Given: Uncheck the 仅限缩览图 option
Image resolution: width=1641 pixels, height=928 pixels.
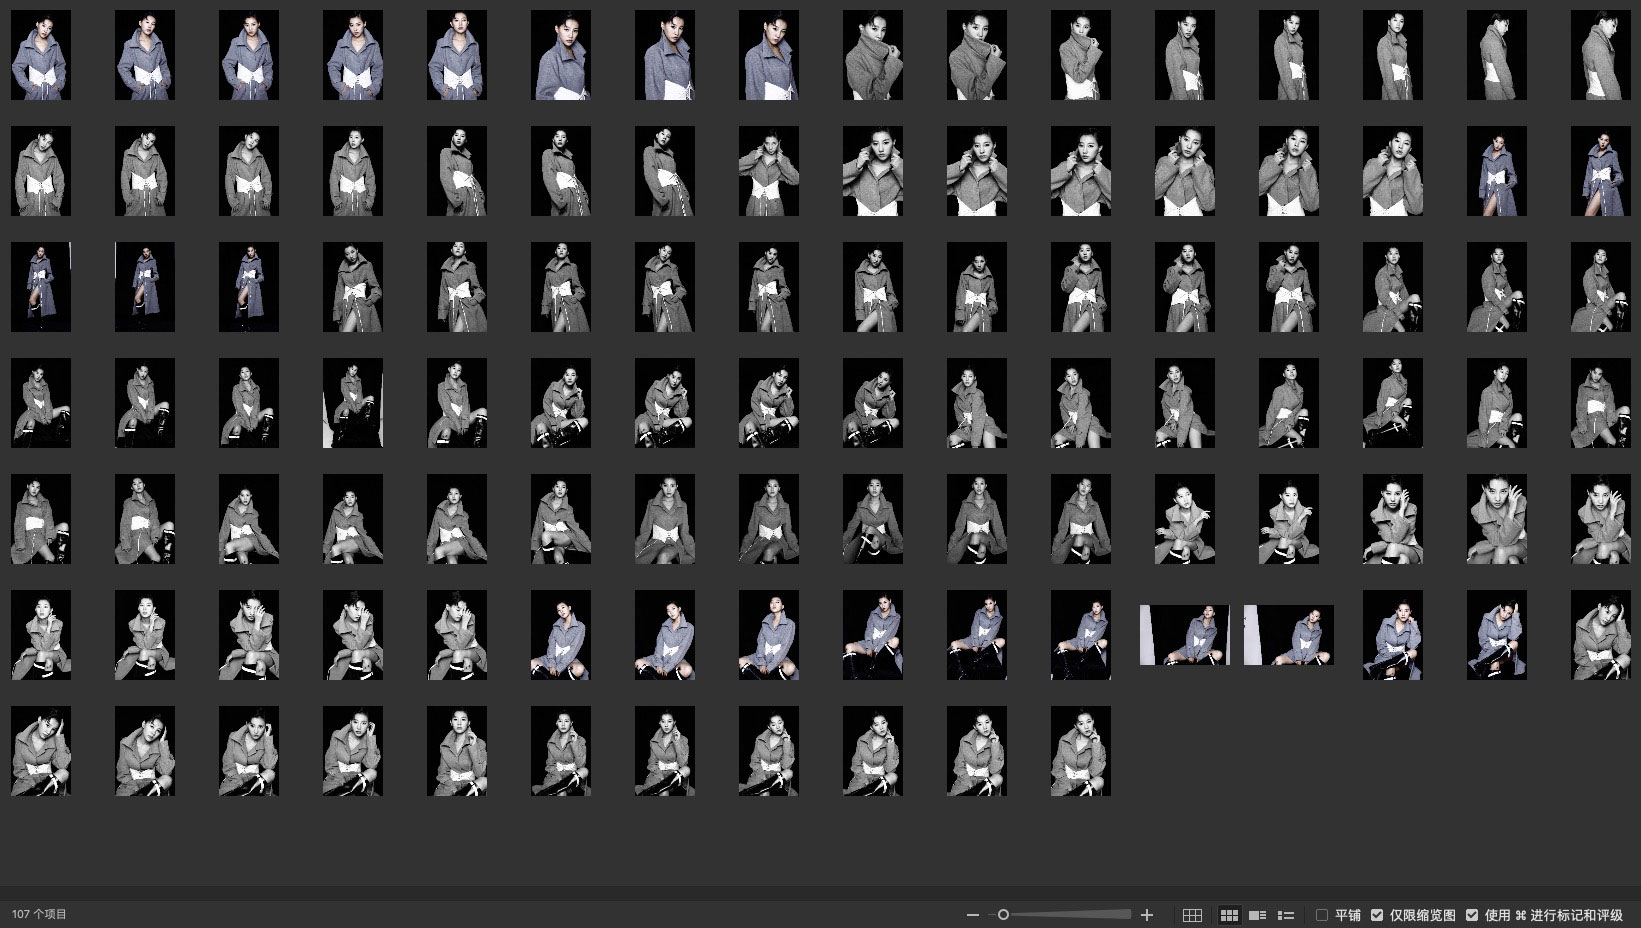Looking at the screenshot, I should pos(1377,915).
